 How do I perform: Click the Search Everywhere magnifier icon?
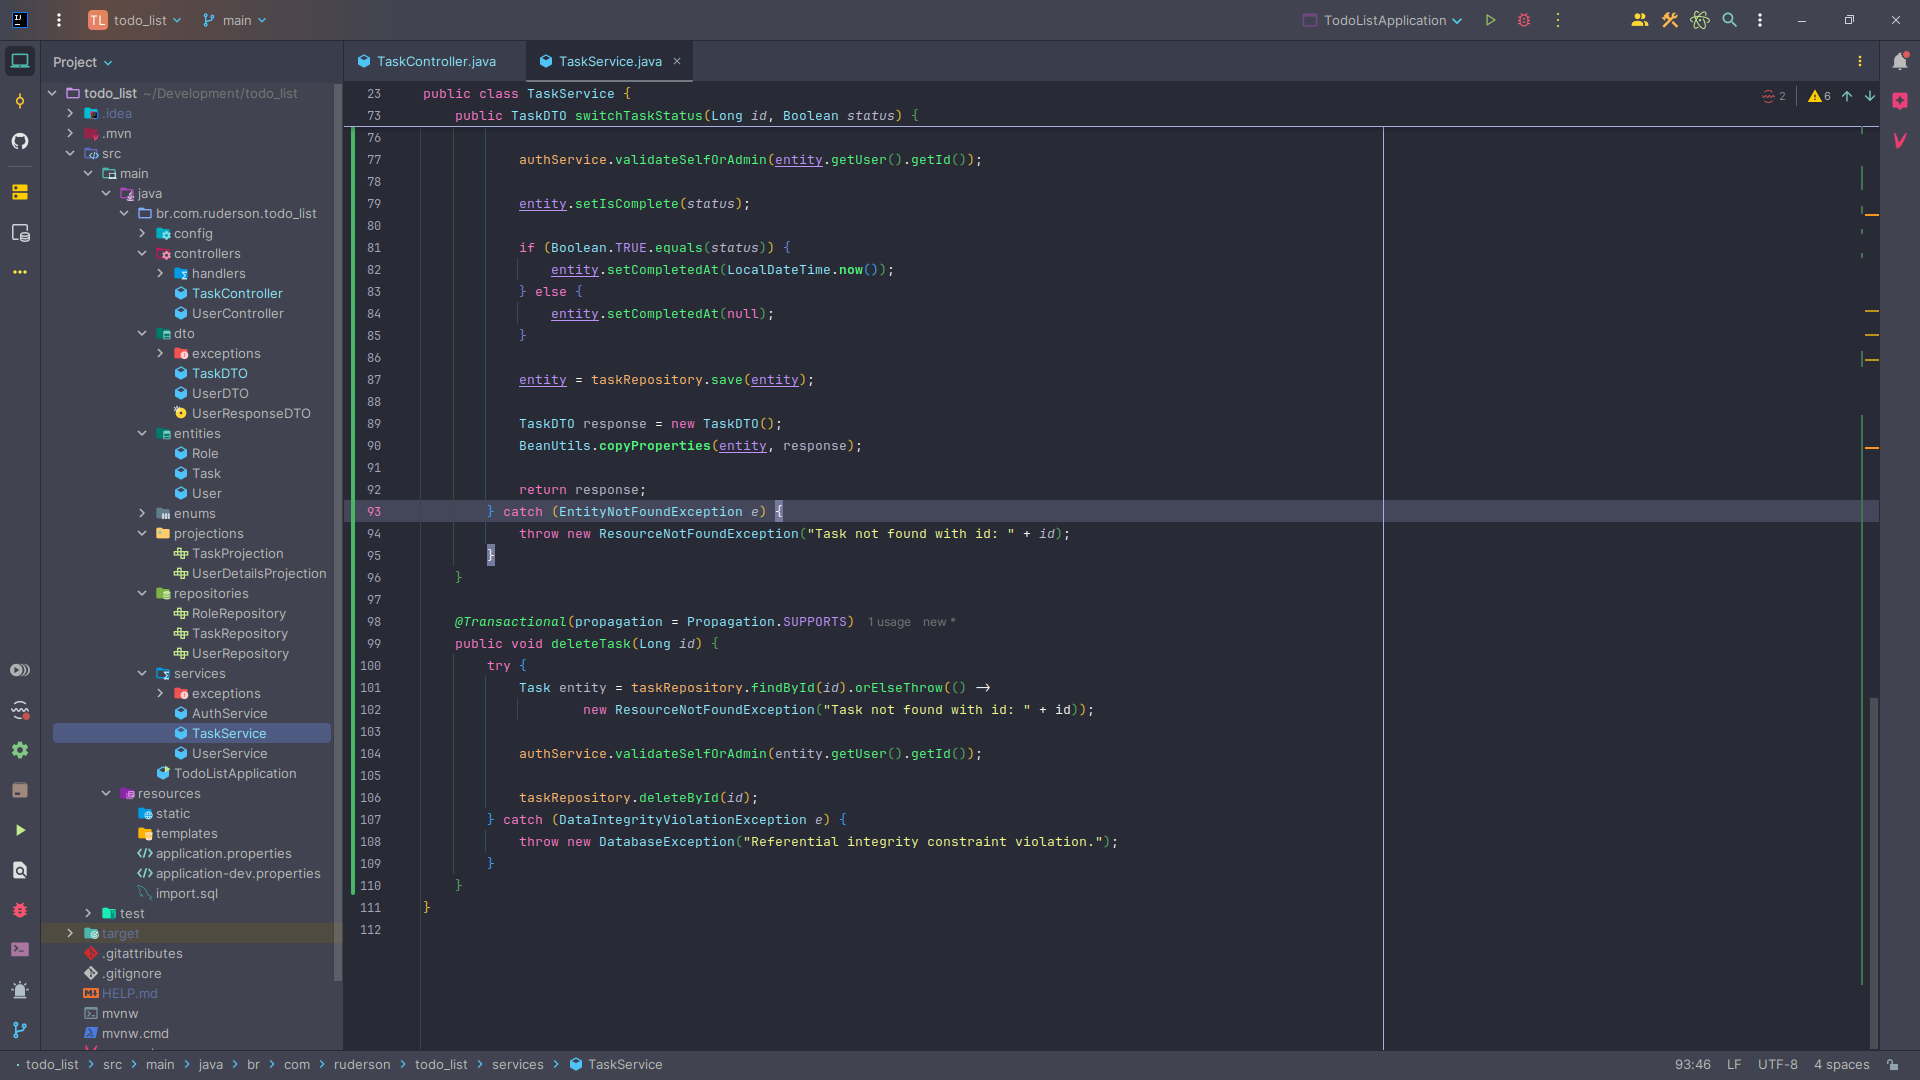[1730, 20]
